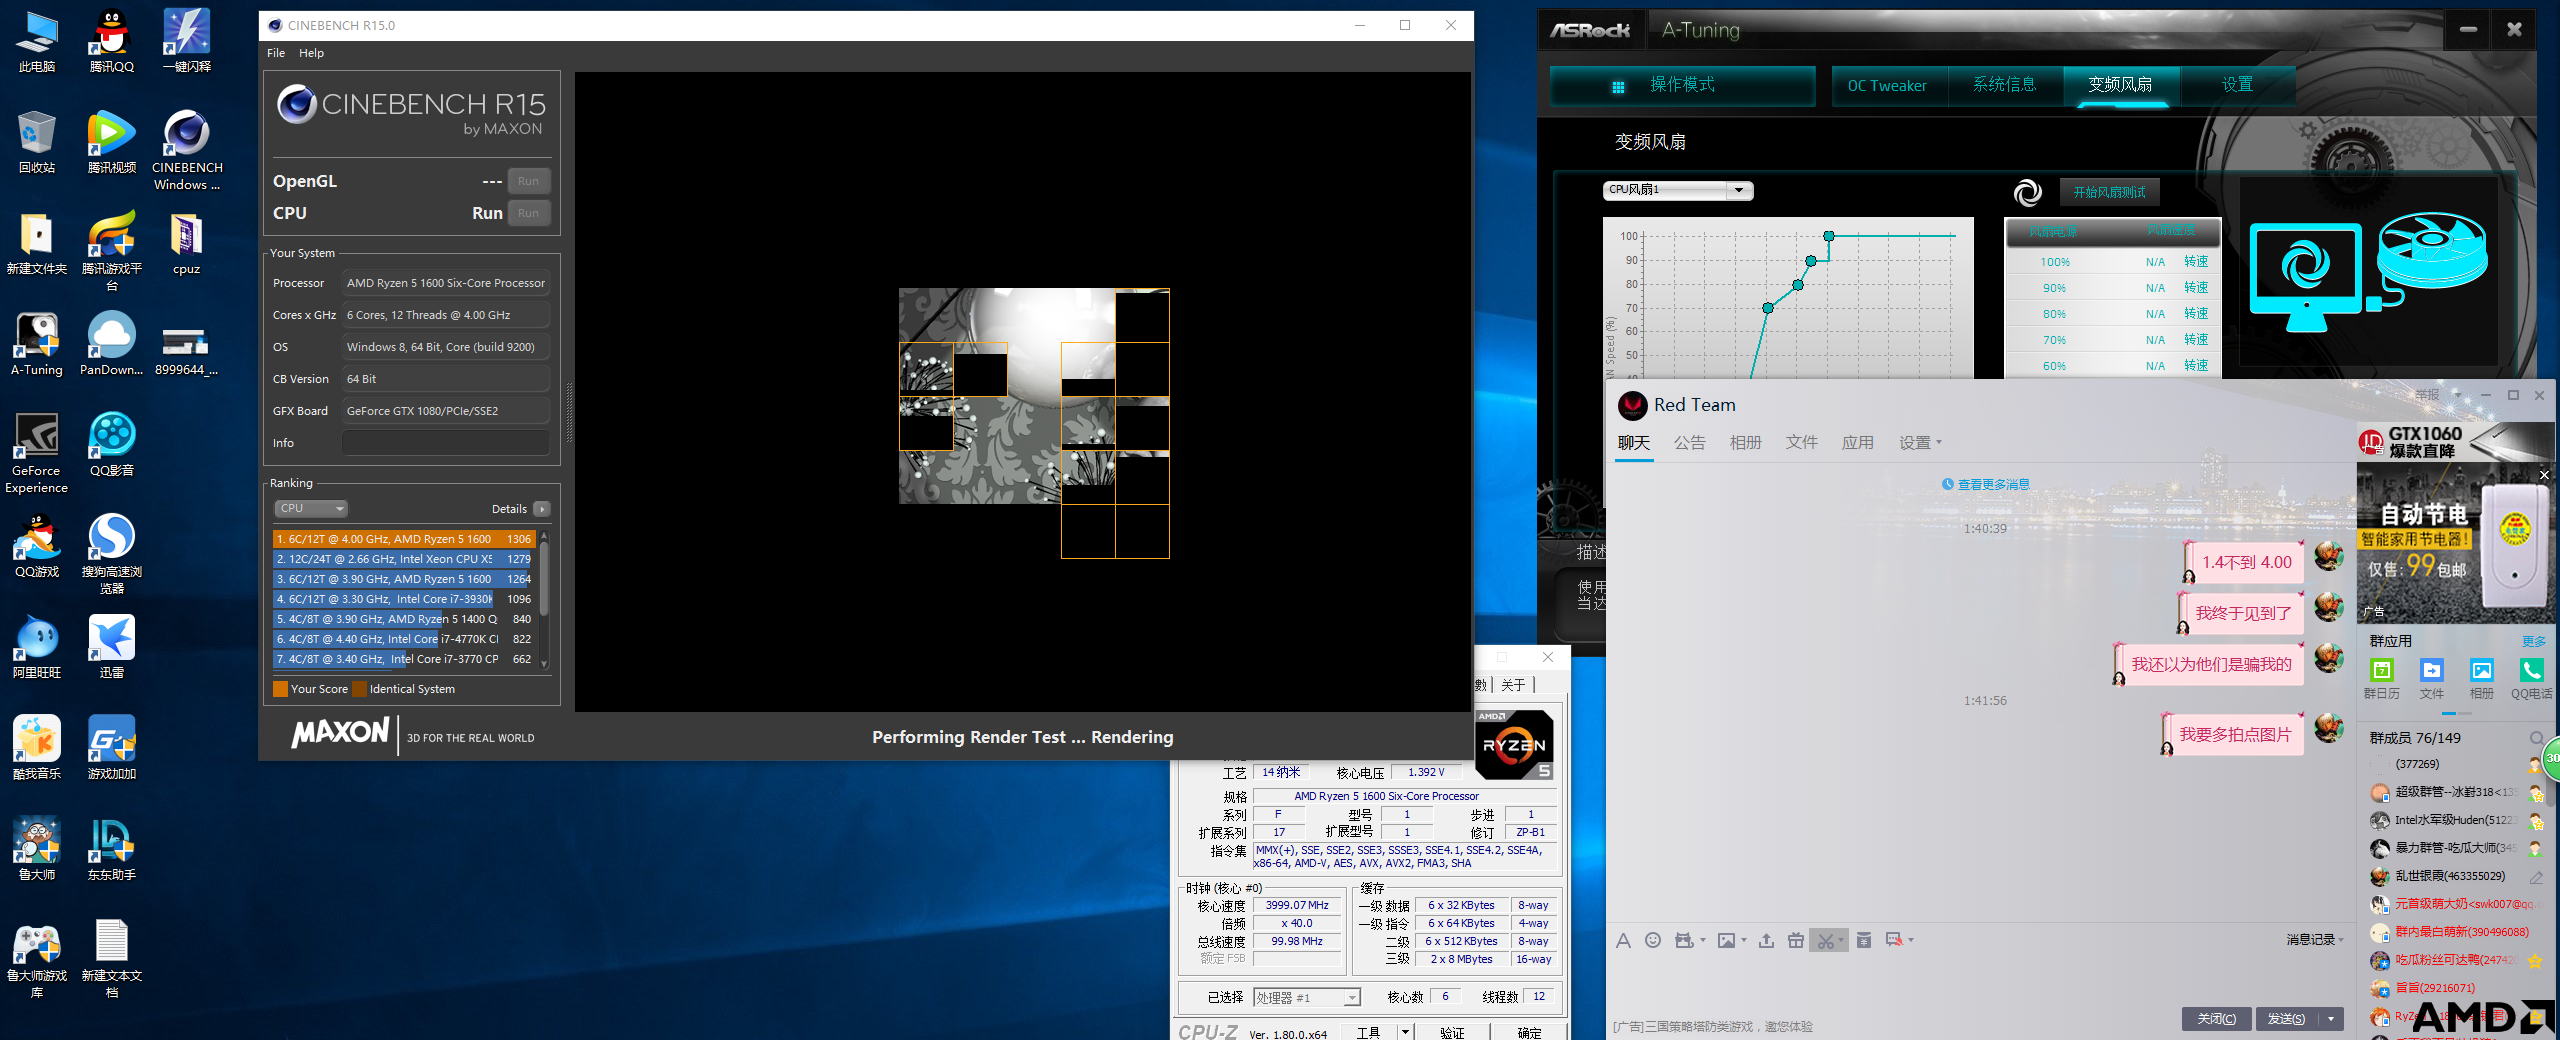The image size is (2560, 1040).
Task: Open the 设置 dropdown in Red Team chat
Action: tap(1920, 442)
